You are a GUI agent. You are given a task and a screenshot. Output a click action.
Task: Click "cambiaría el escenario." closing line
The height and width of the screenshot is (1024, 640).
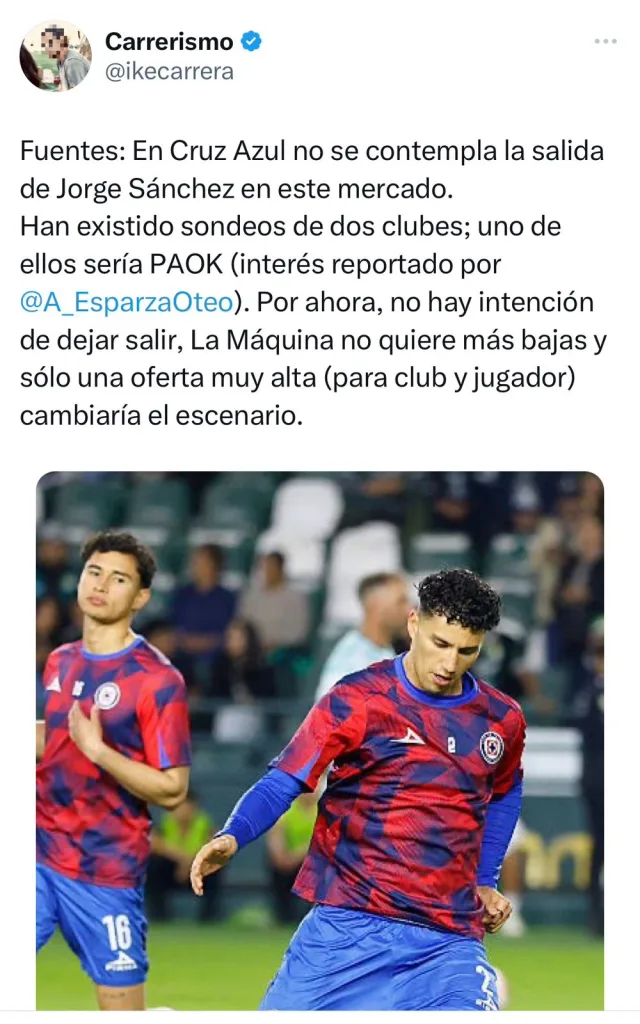point(161,416)
